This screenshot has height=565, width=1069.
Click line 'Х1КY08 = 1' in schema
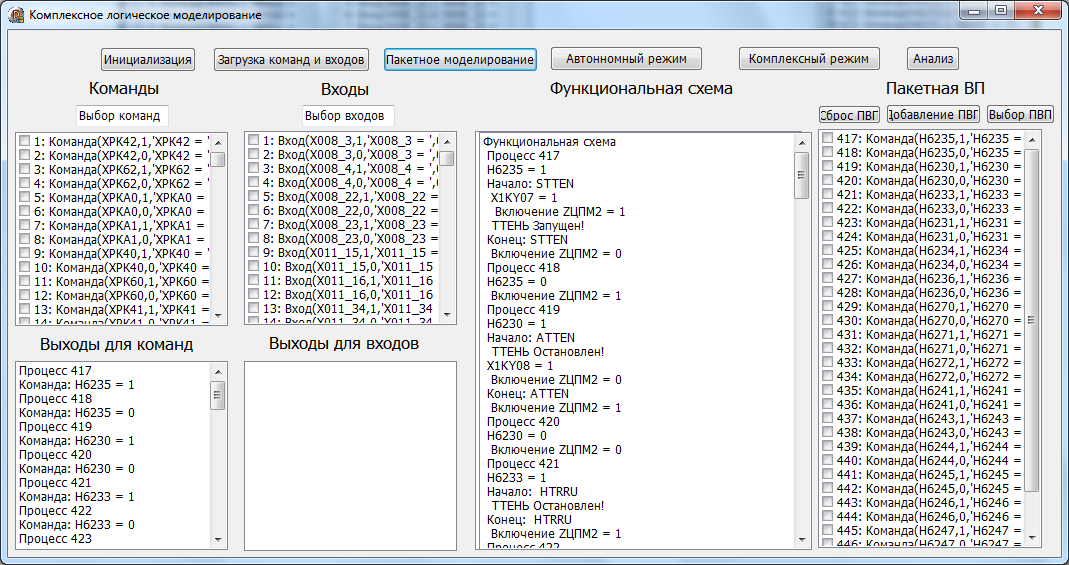(520, 365)
